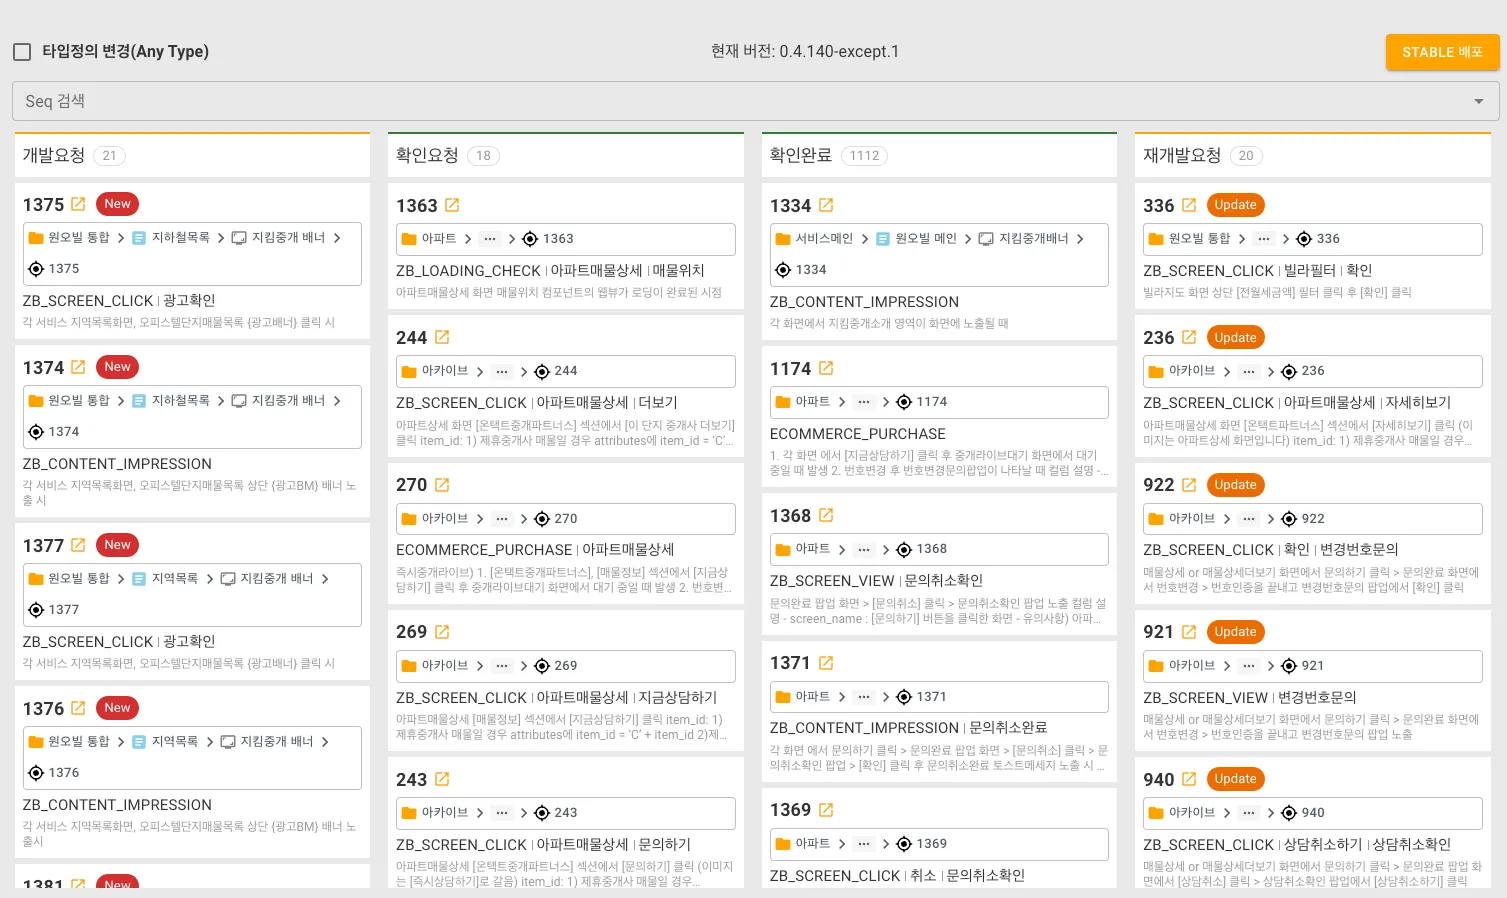Click the Update badge on card 236
Image resolution: width=1507 pixels, height=898 pixels.
tap(1236, 337)
